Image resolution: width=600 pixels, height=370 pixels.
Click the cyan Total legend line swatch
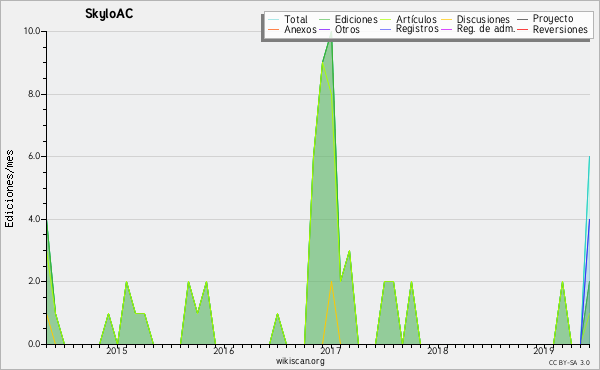coord(274,19)
